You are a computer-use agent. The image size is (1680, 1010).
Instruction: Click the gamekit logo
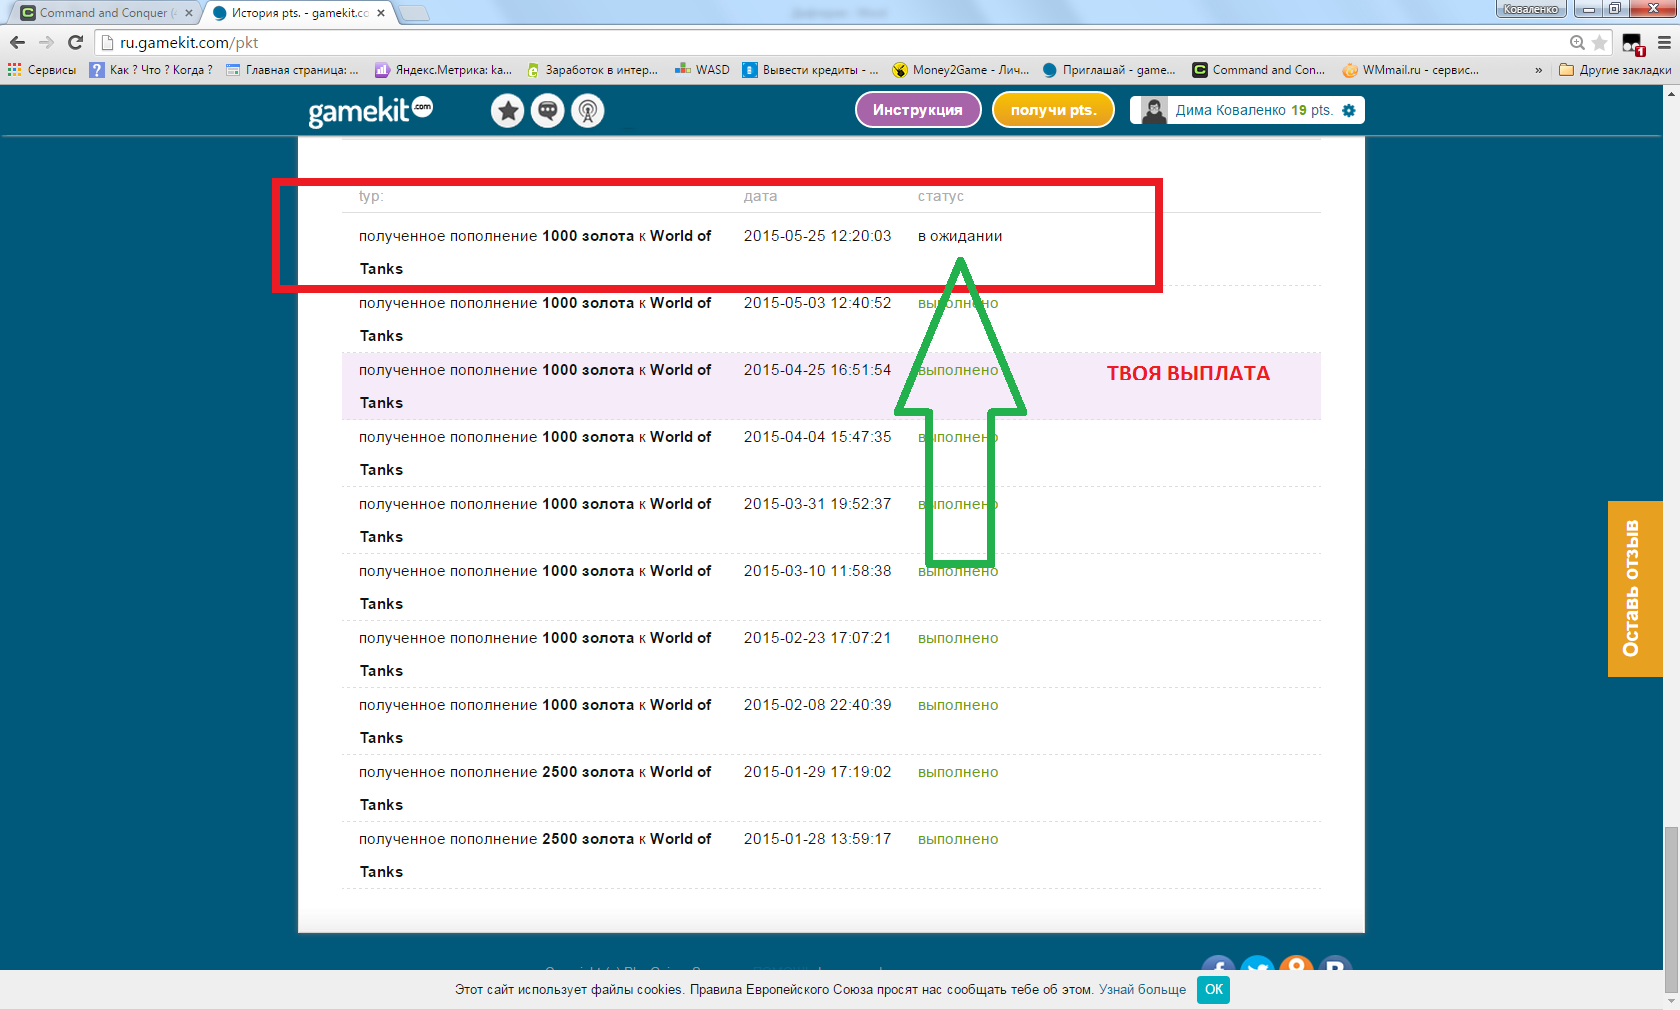370,110
